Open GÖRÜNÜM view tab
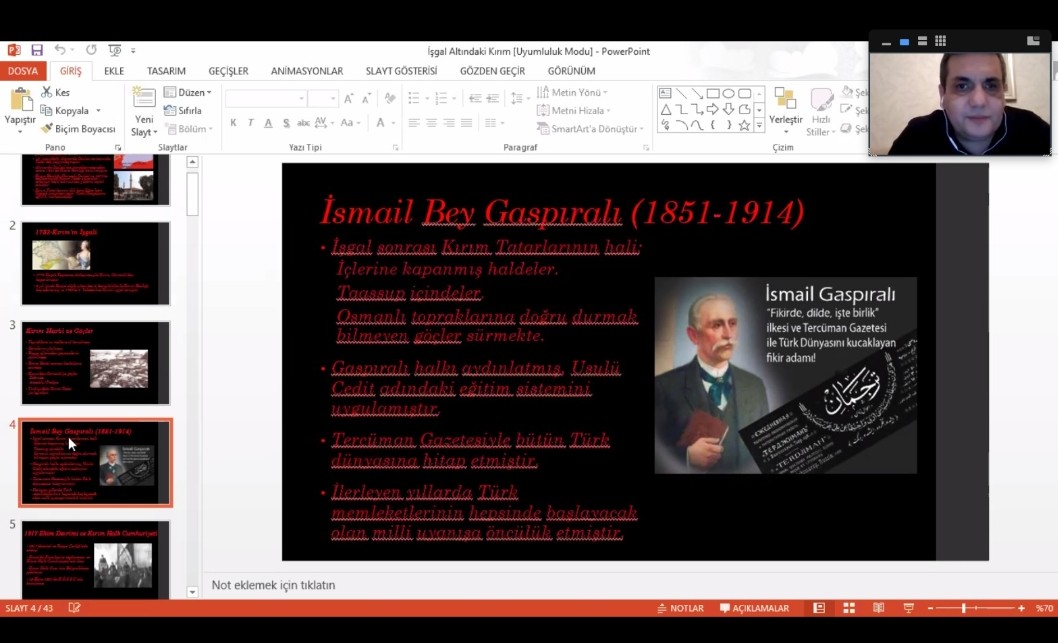The width and height of the screenshot is (1058, 643). pos(572,71)
